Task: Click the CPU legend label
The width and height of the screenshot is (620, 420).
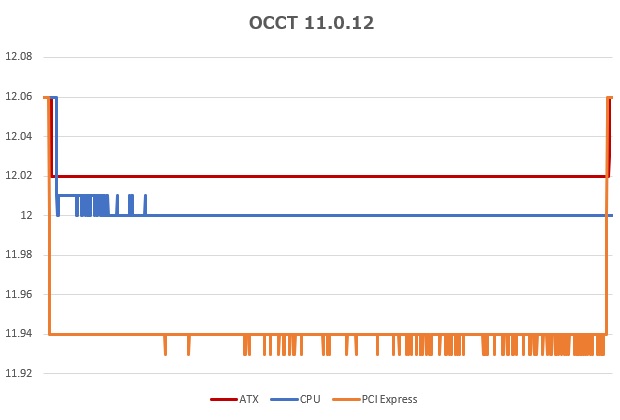Action: coord(310,399)
